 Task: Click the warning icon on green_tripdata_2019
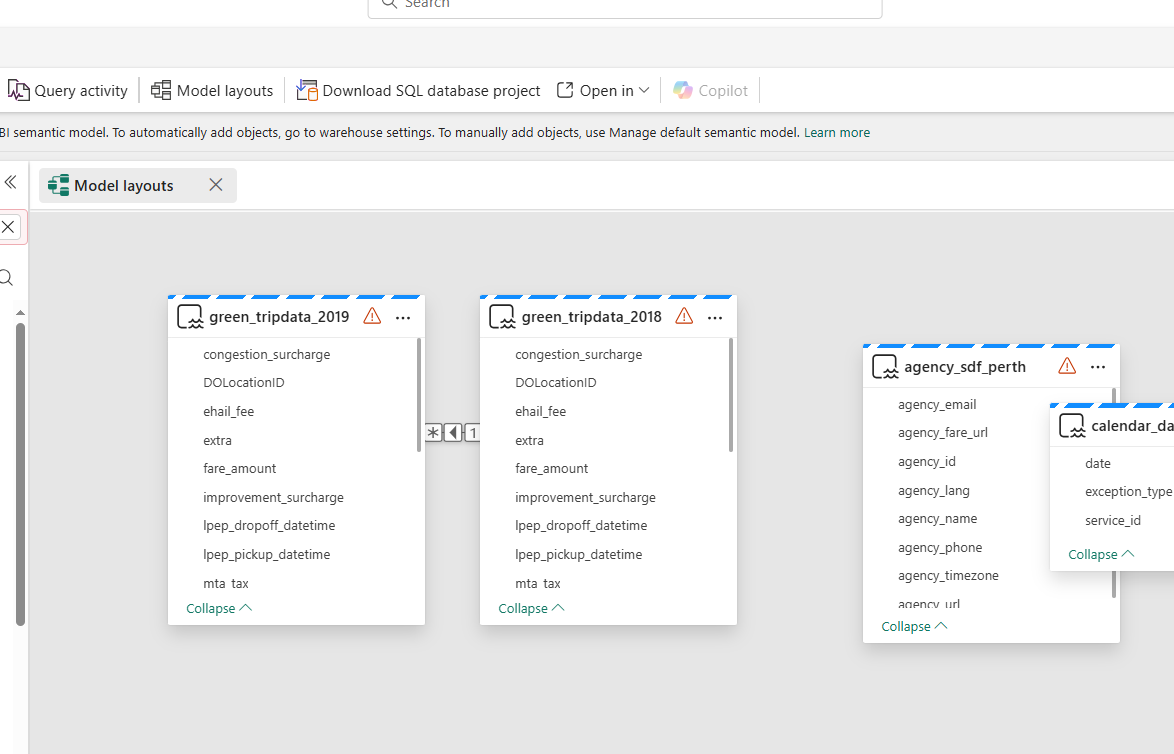[x=372, y=316]
